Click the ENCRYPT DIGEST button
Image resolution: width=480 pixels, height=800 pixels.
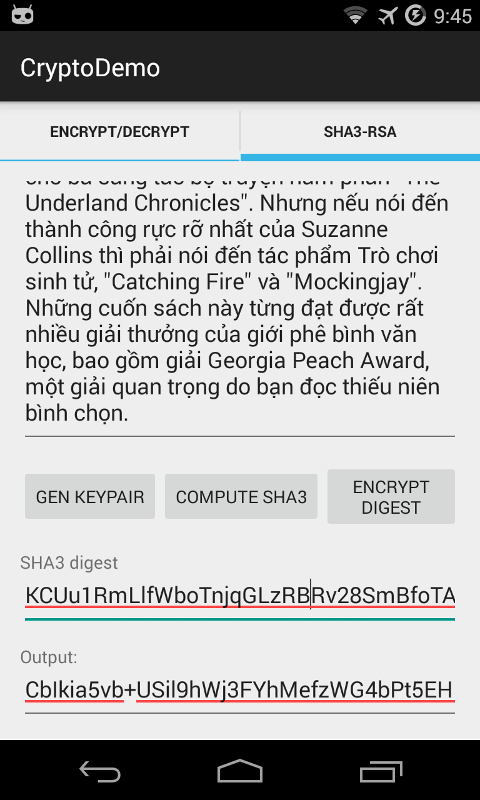[391, 497]
